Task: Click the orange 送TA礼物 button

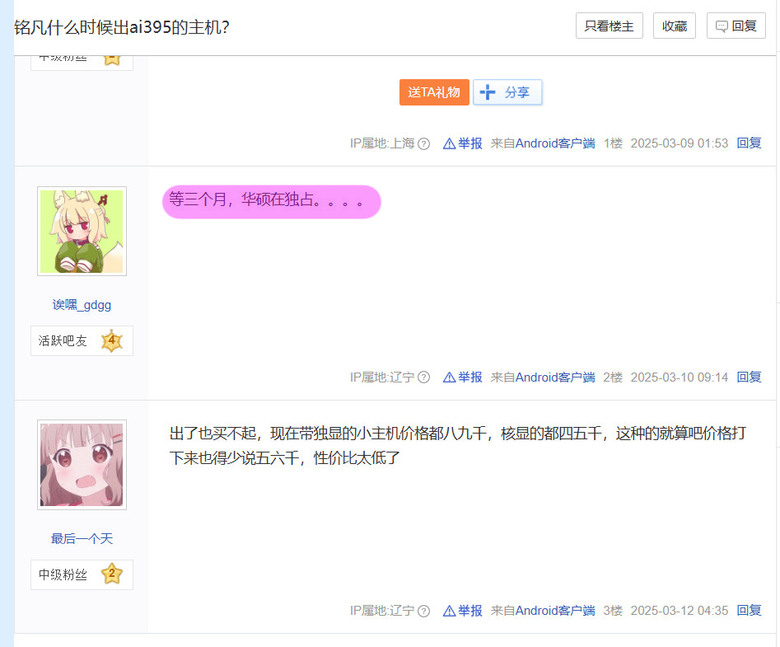Action: (x=434, y=92)
